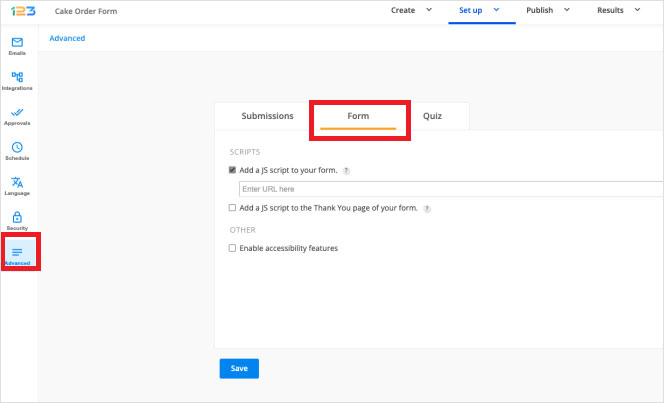Check Add JS script to Thank You page
Screen dimensions: 664x403
(232, 207)
